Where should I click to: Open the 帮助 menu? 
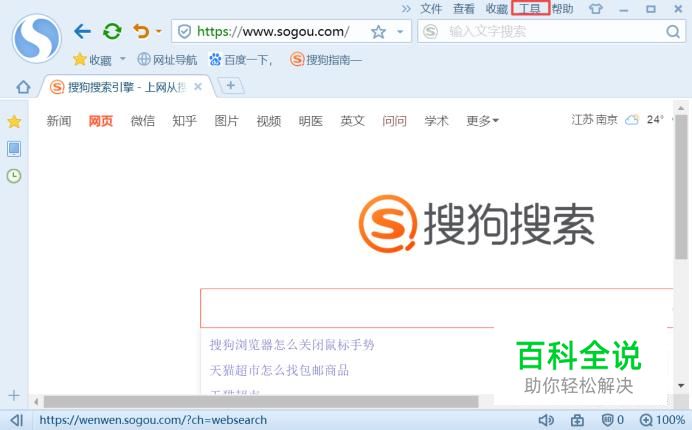point(563,8)
